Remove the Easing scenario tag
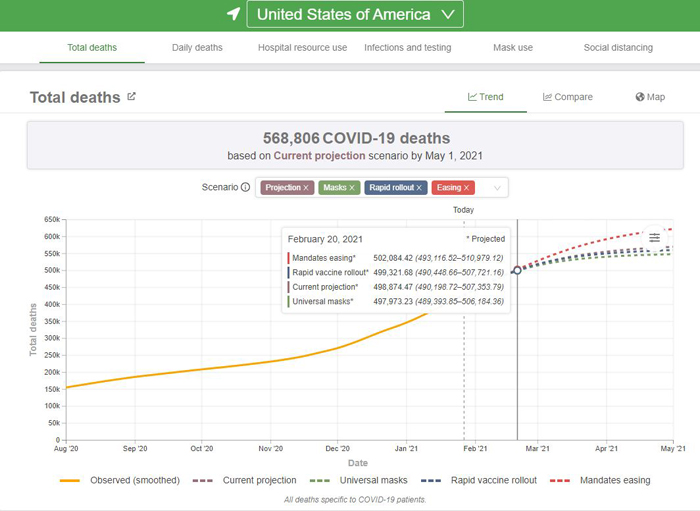Image resolution: width=700 pixels, height=511 pixels. point(466,188)
